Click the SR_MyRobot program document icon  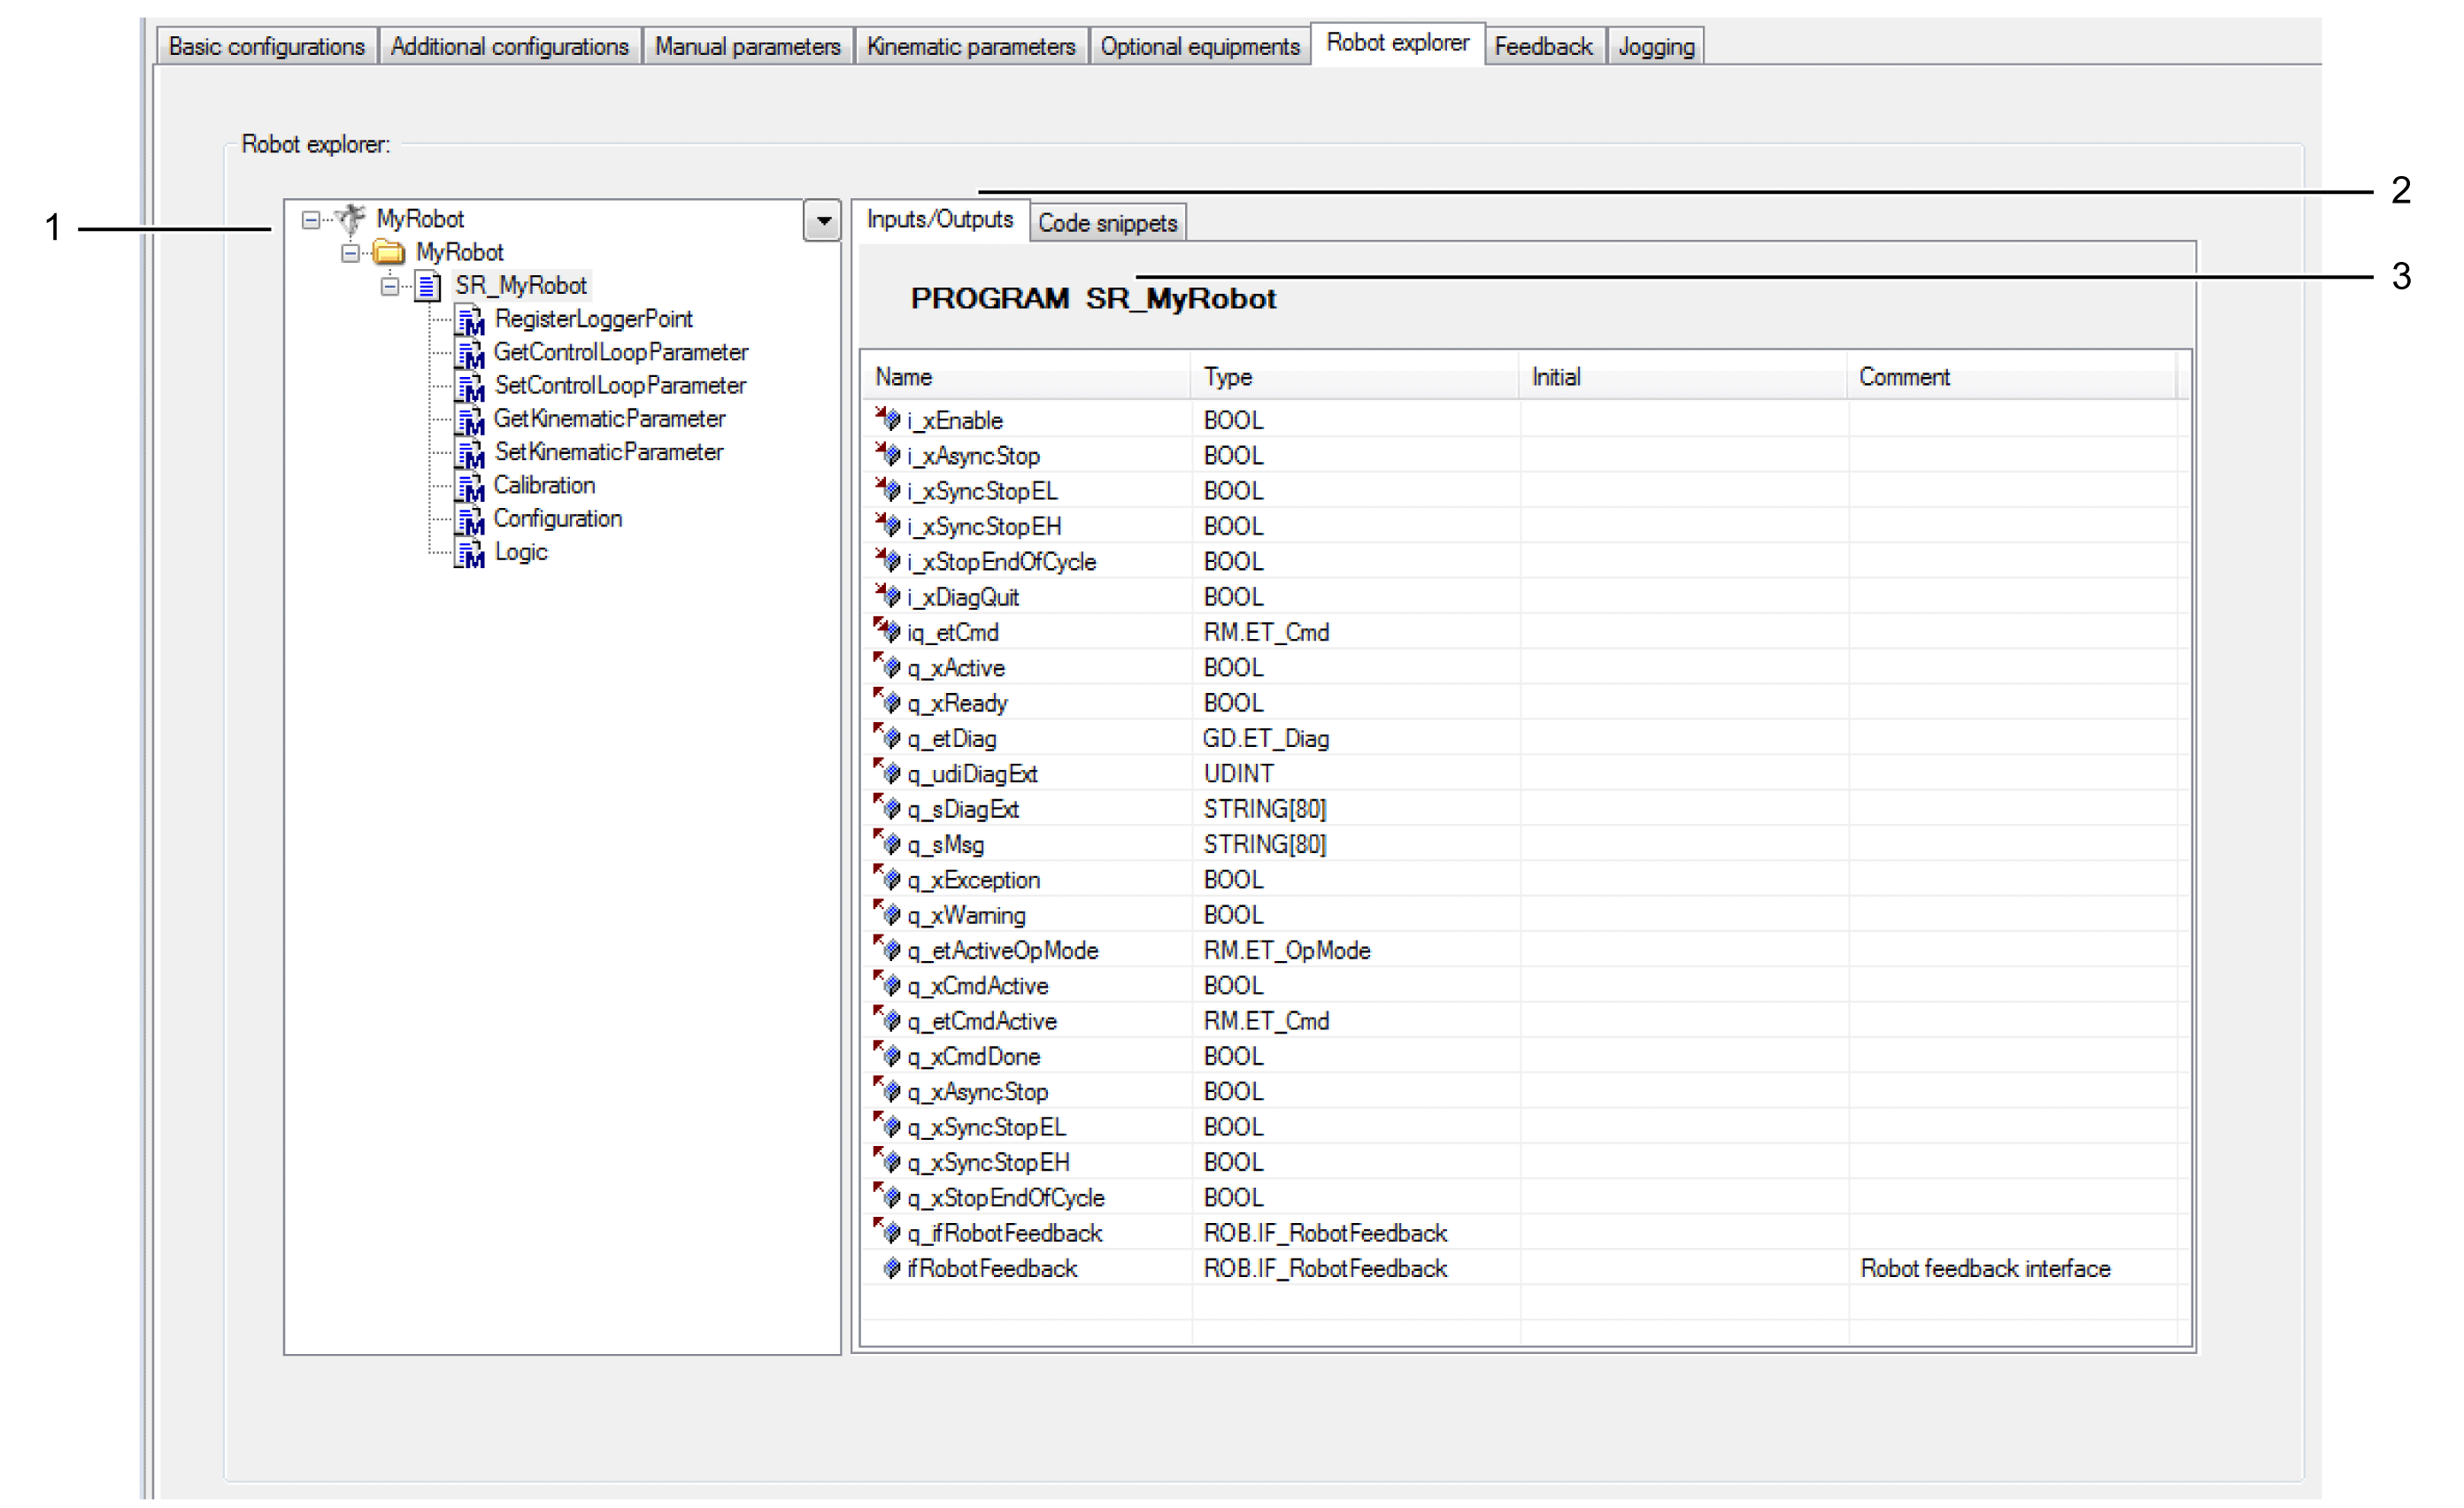tap(428, 286)
